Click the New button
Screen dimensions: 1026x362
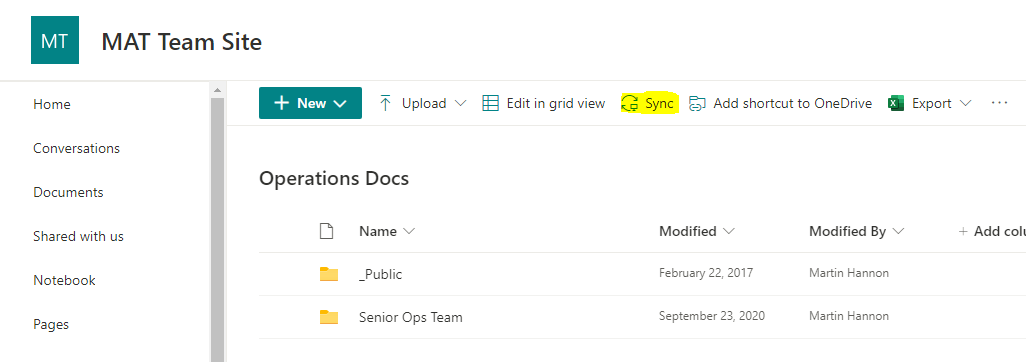tap(310, 103)
